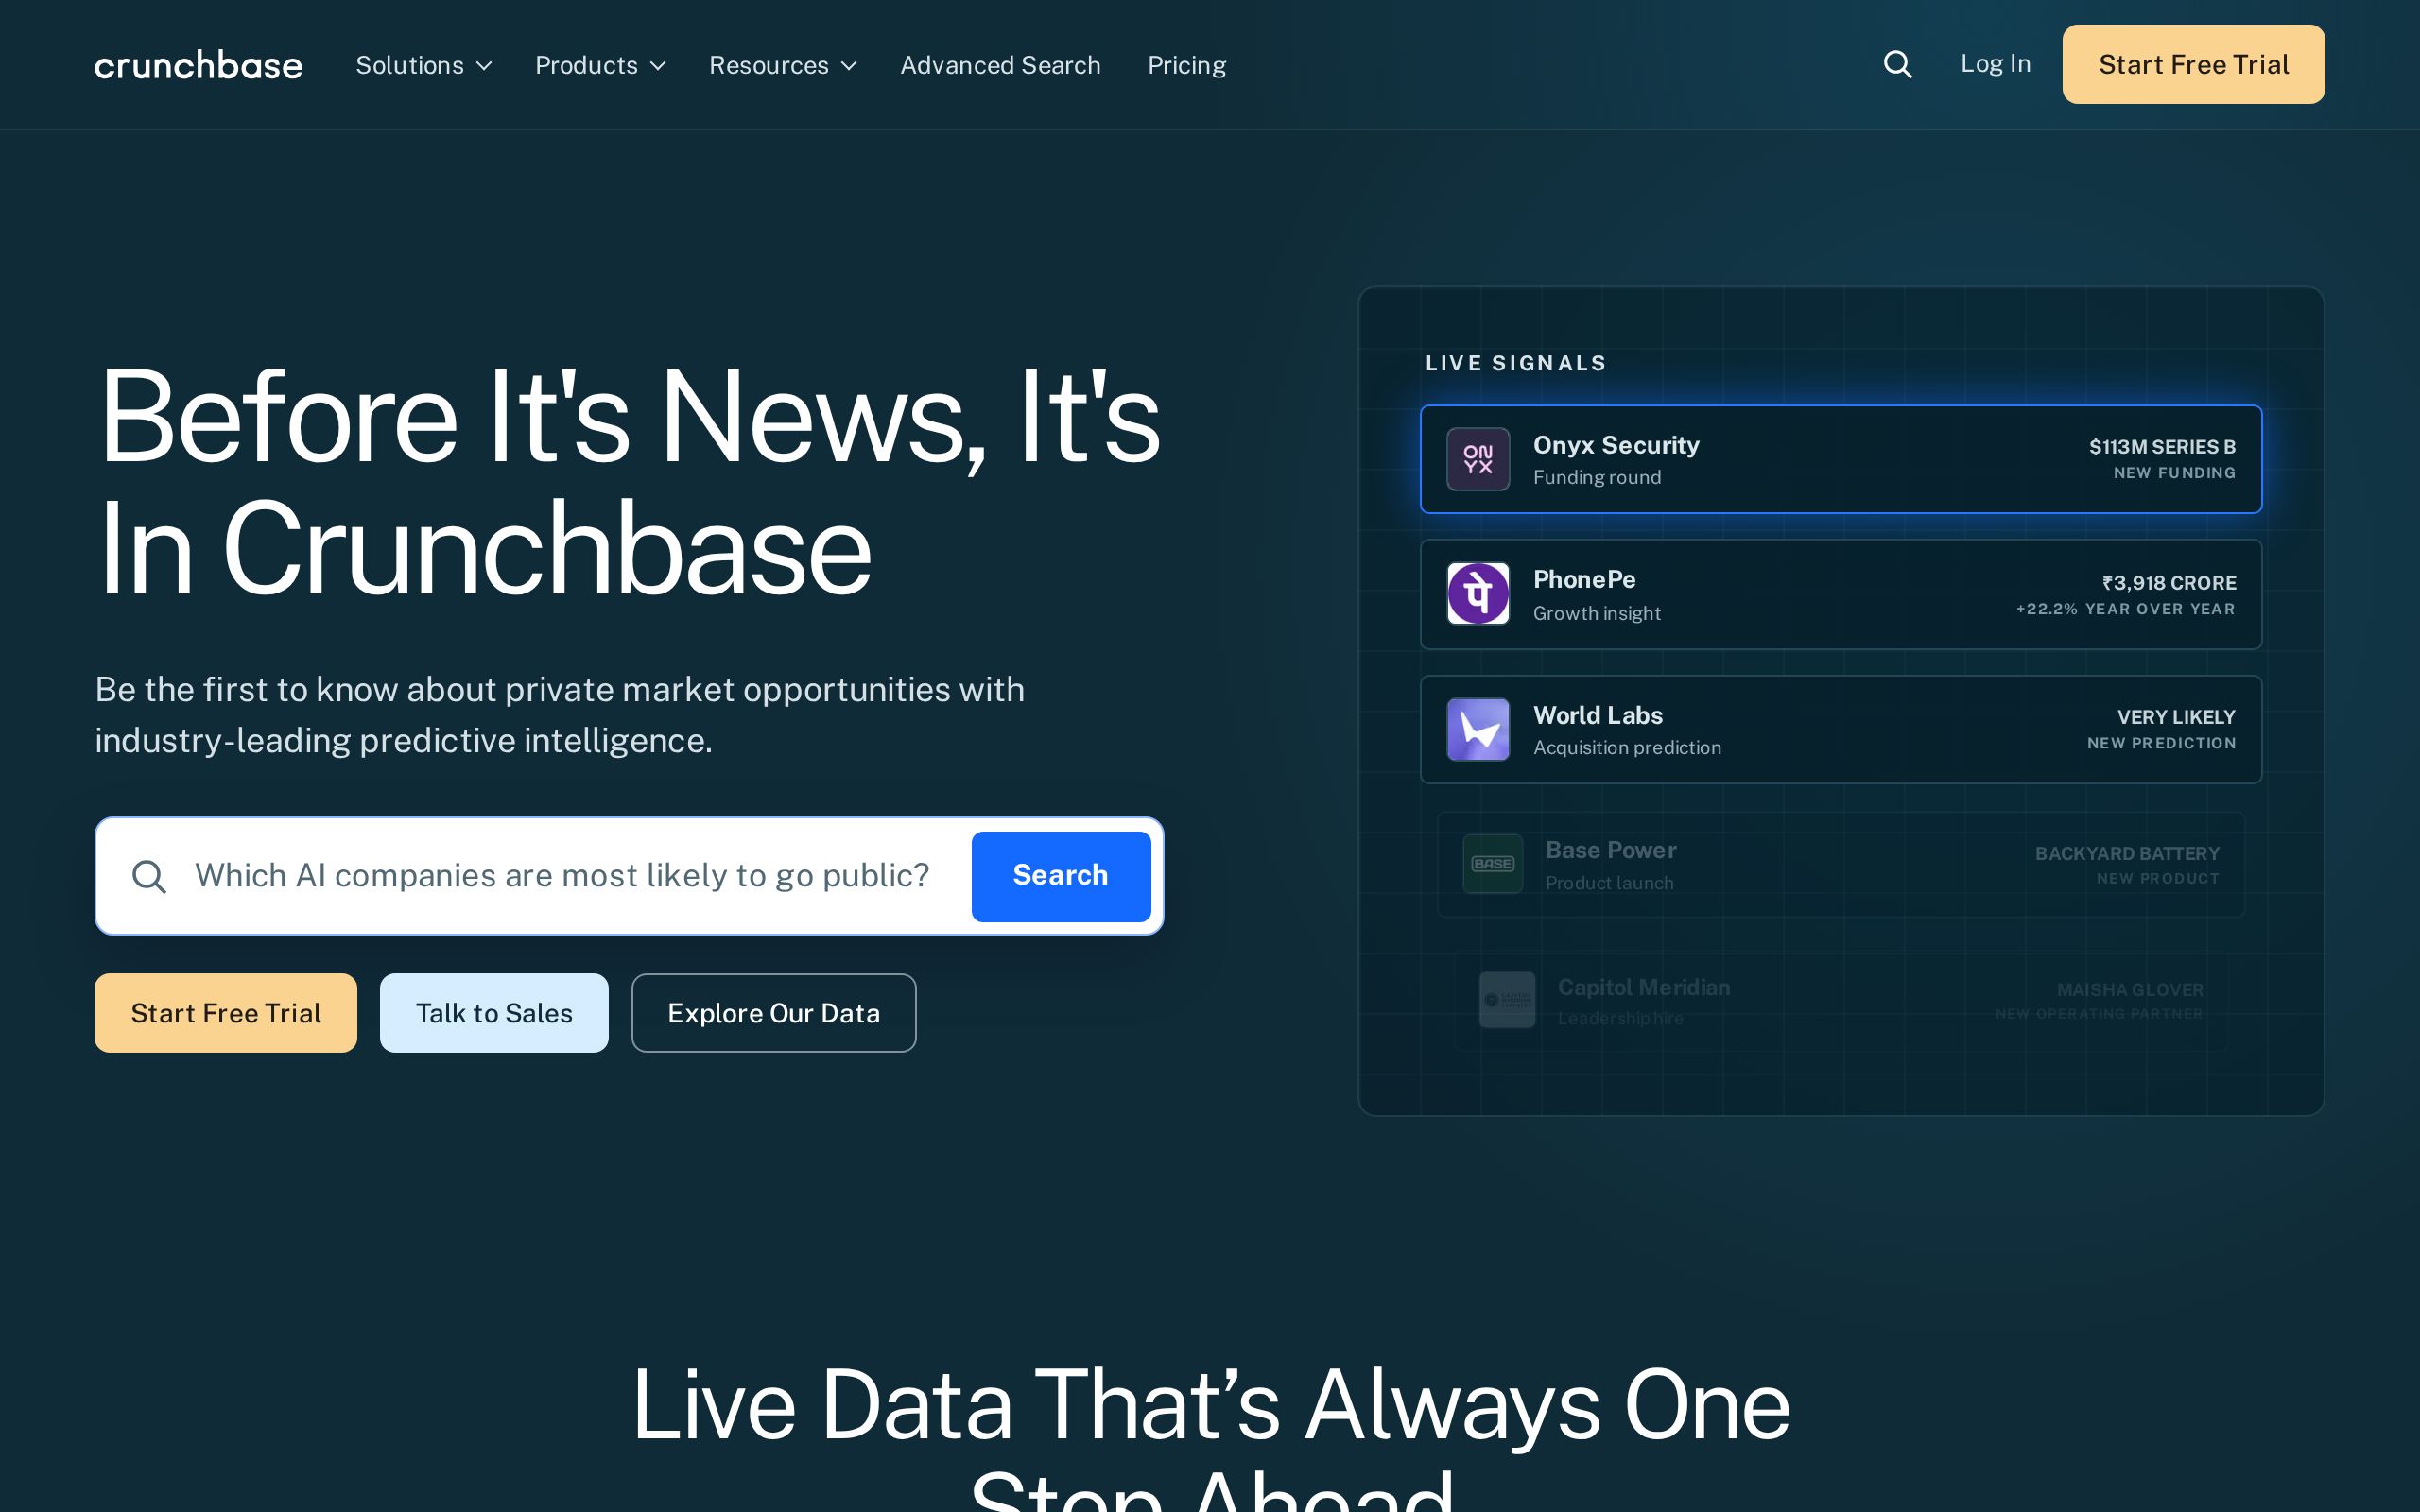
Task: Focus the AI companies search input field
Action: [x=562, y=876]
